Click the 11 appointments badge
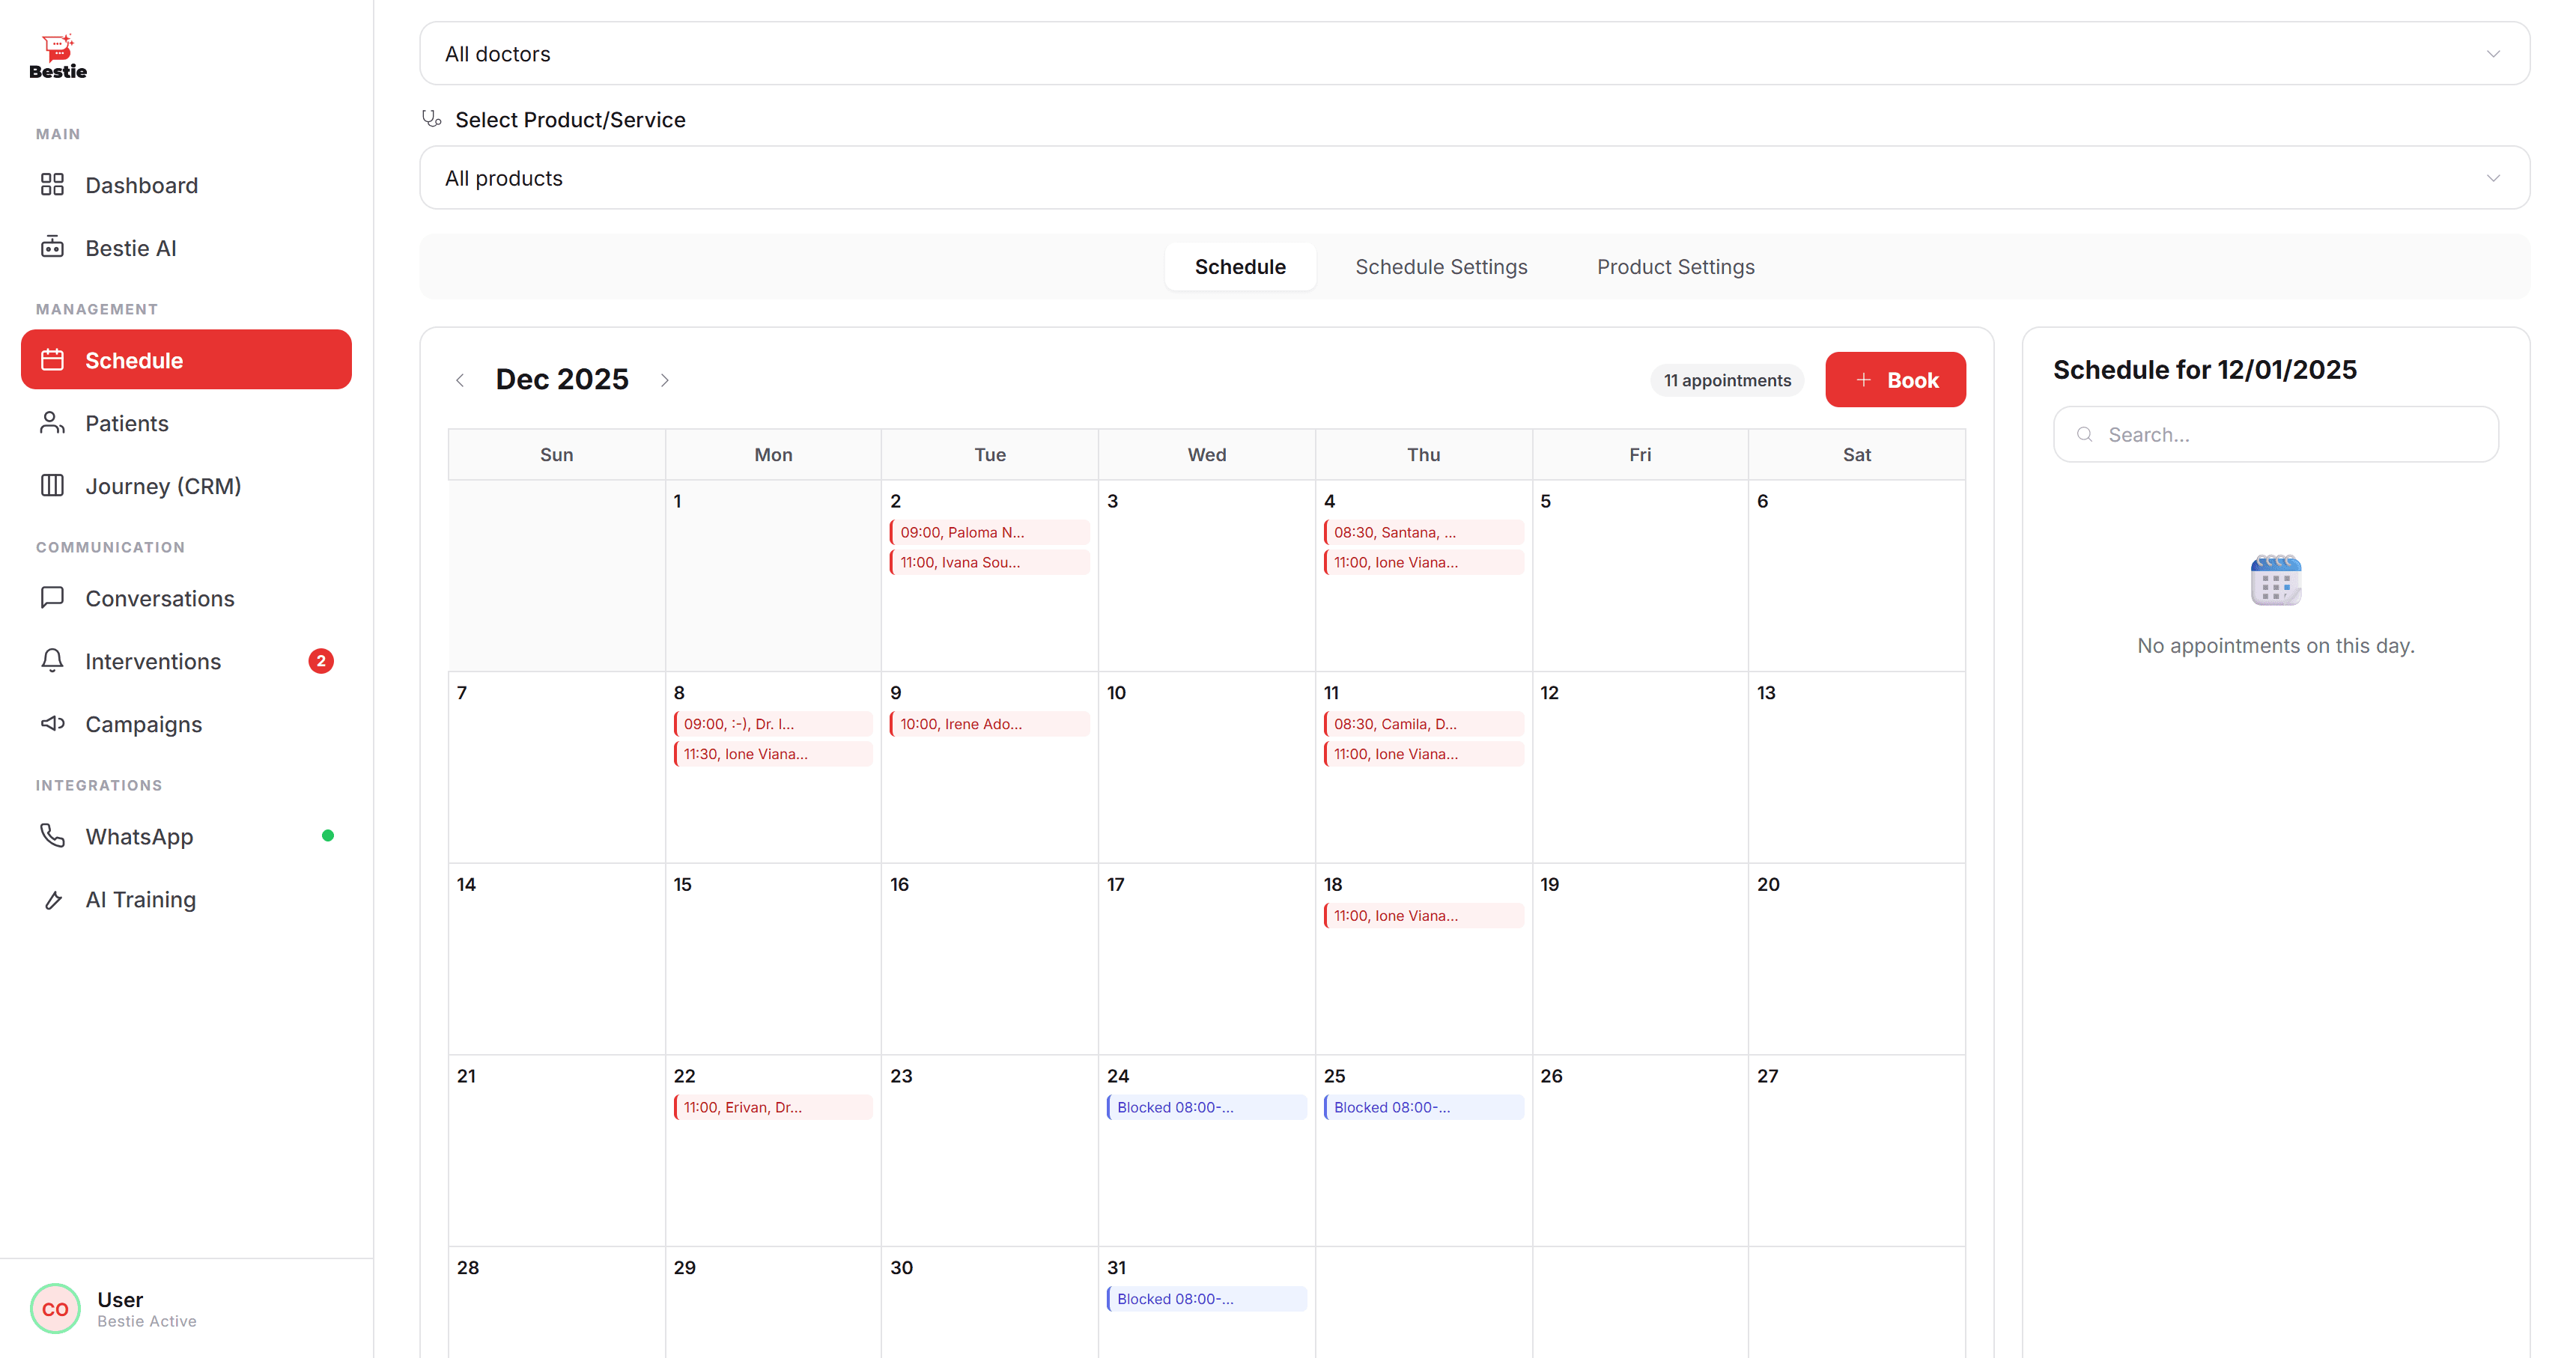 [1727, 380]
